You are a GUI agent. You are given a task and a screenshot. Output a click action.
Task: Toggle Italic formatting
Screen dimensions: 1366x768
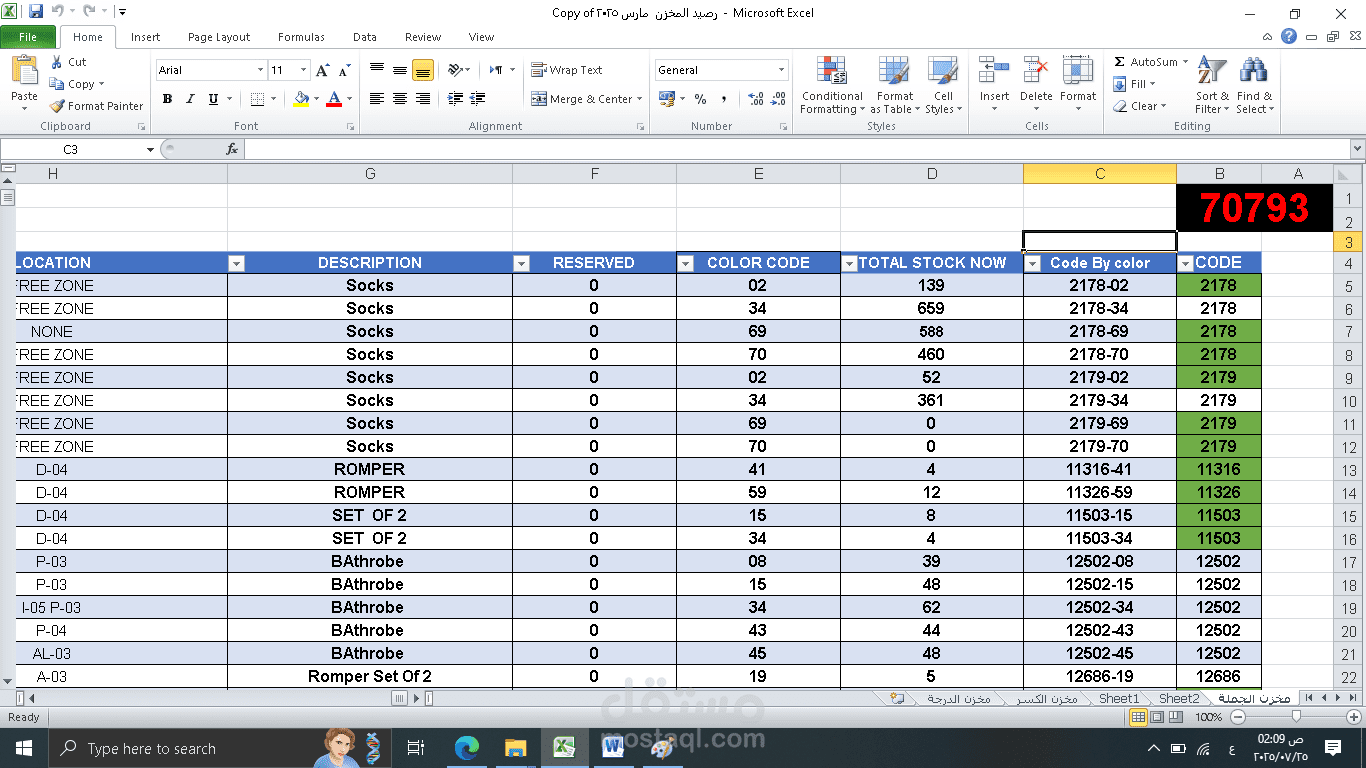pos(190,99)
